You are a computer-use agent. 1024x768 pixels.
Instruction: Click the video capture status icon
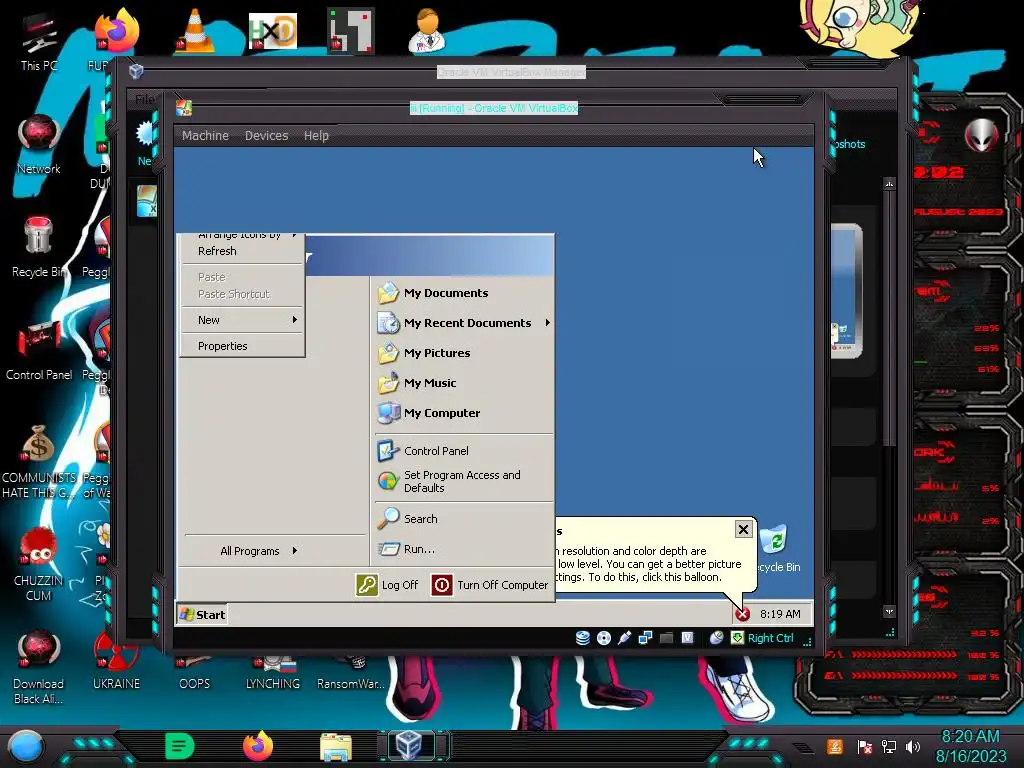pos(687,638)
